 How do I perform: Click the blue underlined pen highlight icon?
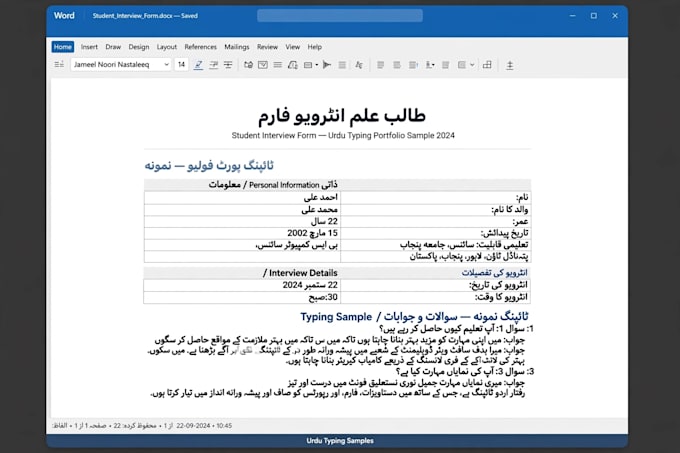click(198, 65)
